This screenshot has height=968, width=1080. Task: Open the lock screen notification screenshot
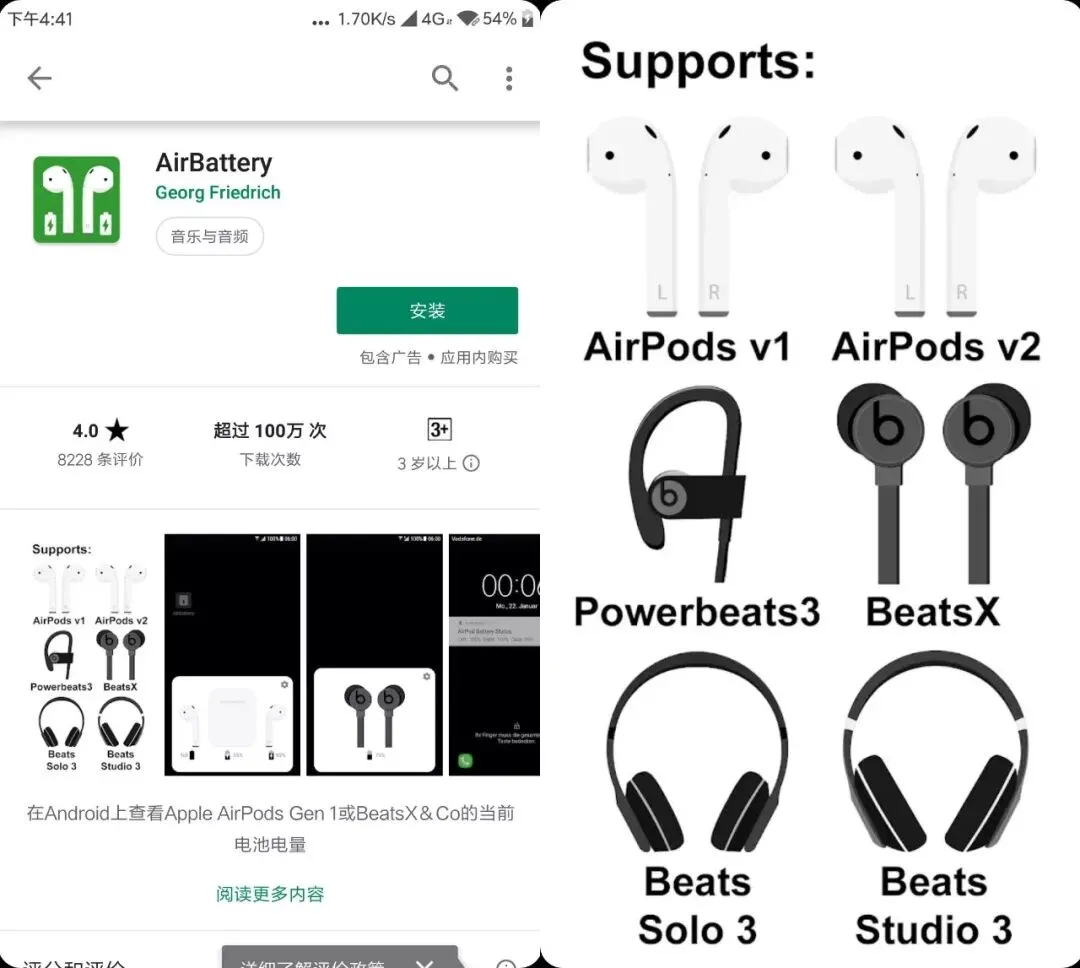(495, 655)
